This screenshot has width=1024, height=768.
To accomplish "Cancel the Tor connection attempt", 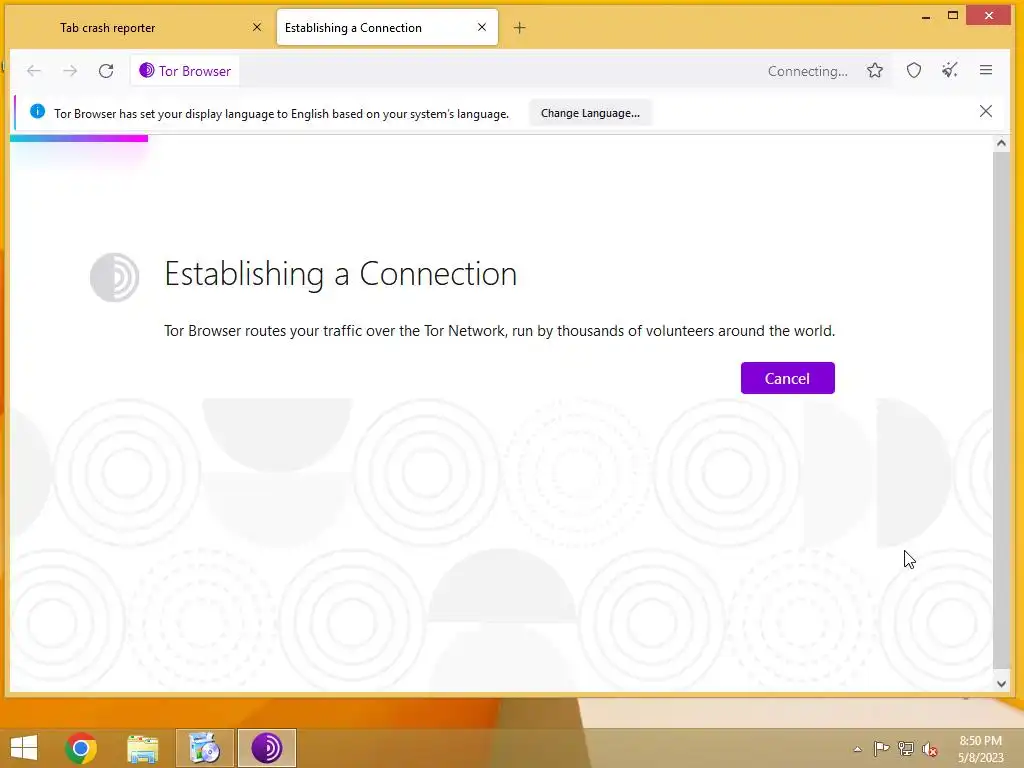I will (x=788, y=378).
